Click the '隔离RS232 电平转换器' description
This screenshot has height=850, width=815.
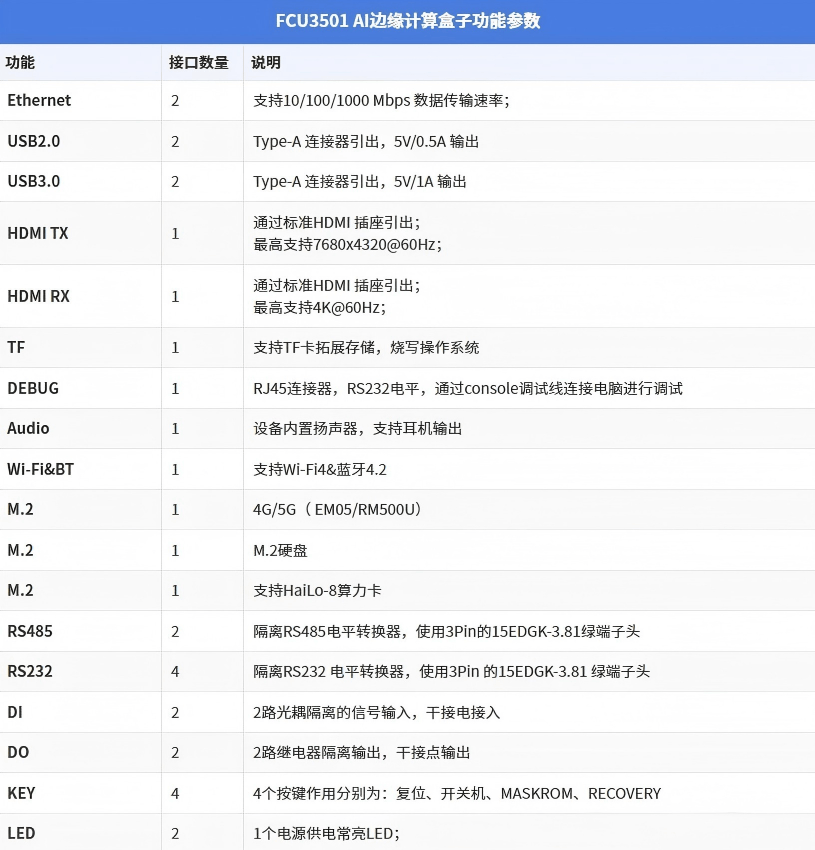click(329, 672)
